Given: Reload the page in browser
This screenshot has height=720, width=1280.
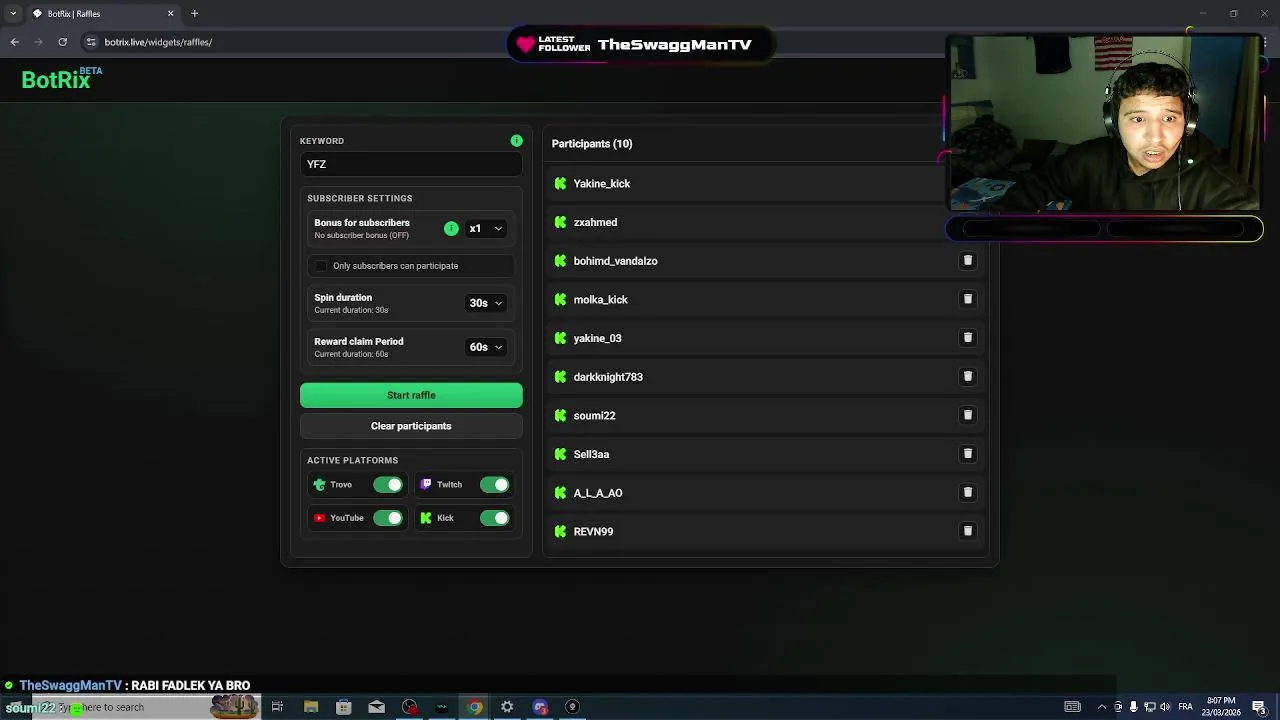Looking at the screenshot, I should (62, 42).
